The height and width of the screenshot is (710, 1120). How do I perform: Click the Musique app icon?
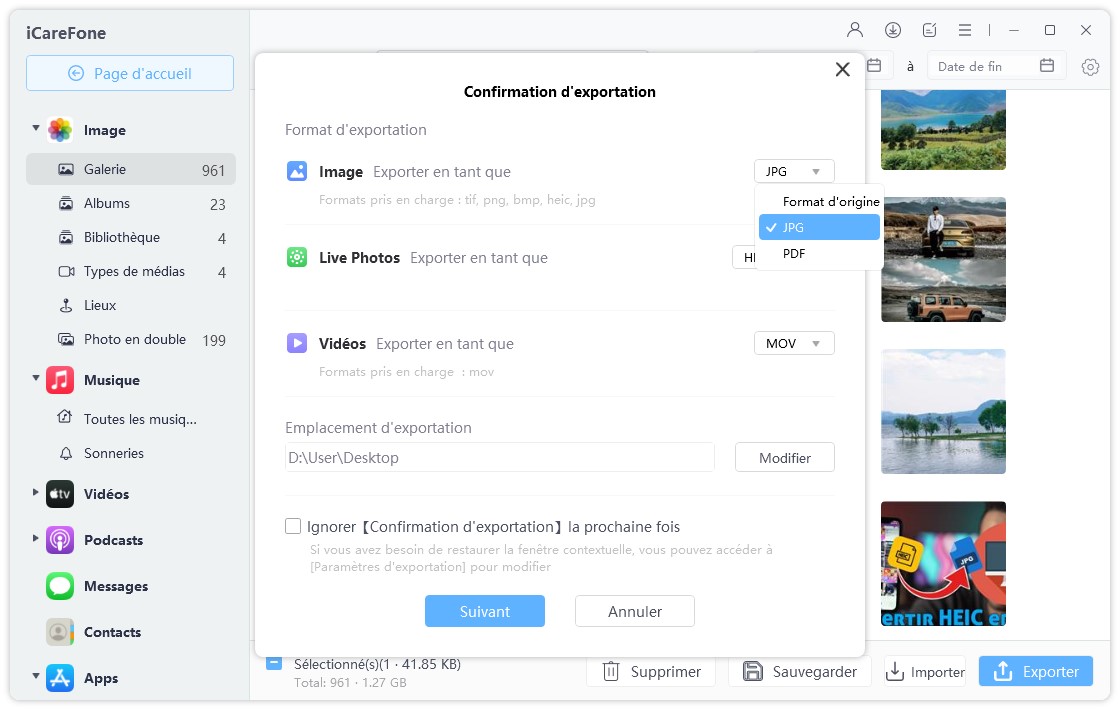click(x=60, y=380)
